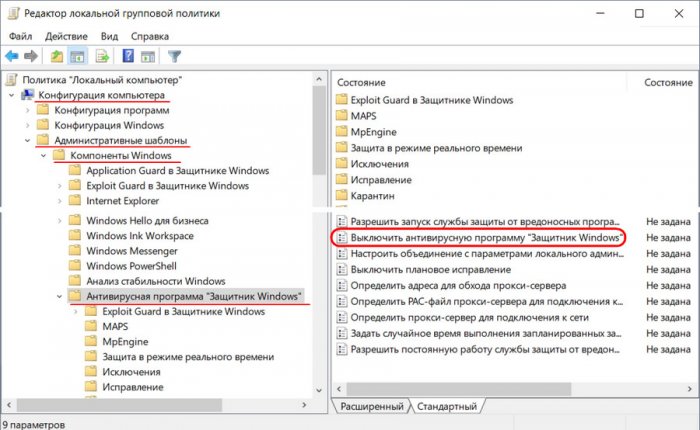Click the folder icon next to MpEngine in right pane
700x430 pixels.
342,132
